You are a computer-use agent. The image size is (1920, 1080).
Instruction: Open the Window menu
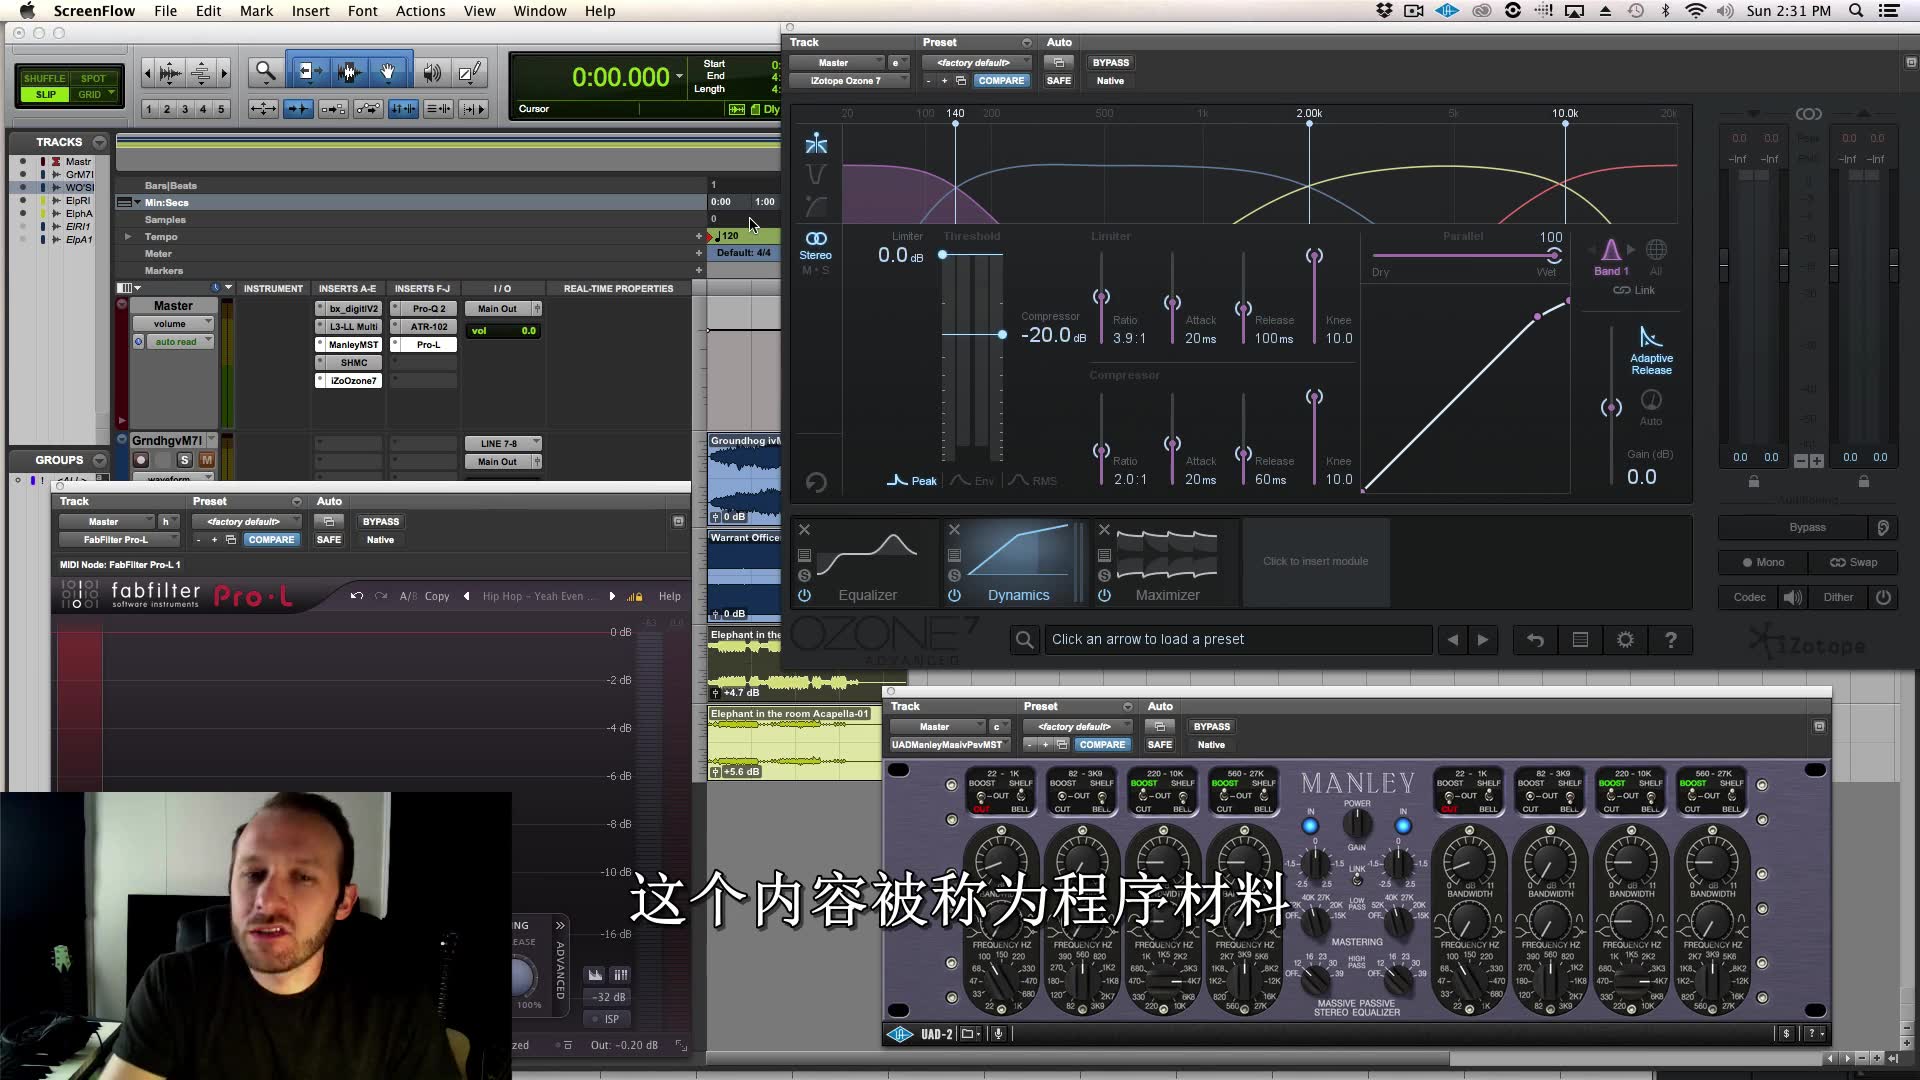(x=539, y=11)
